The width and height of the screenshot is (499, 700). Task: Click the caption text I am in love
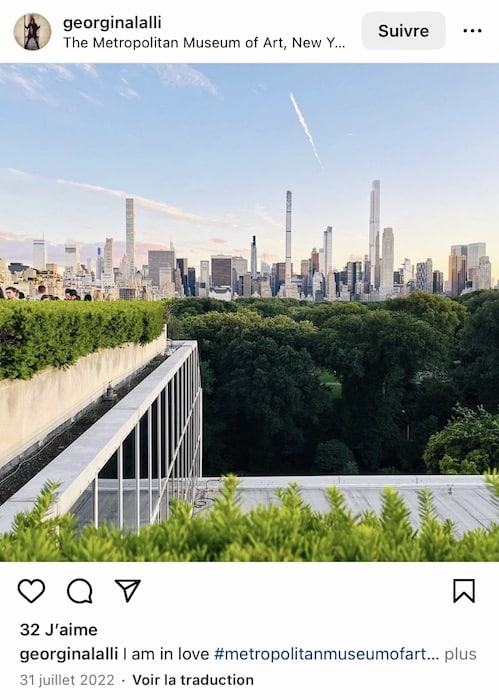(x=166, y=654)
